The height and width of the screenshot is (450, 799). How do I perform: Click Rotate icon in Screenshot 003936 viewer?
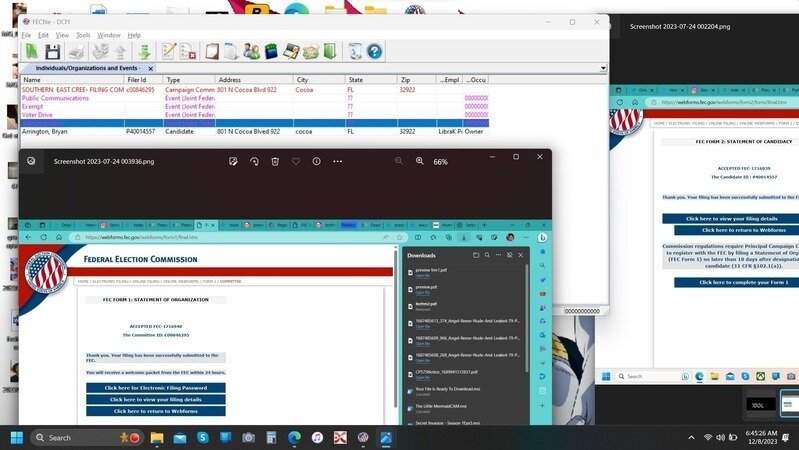254,161
